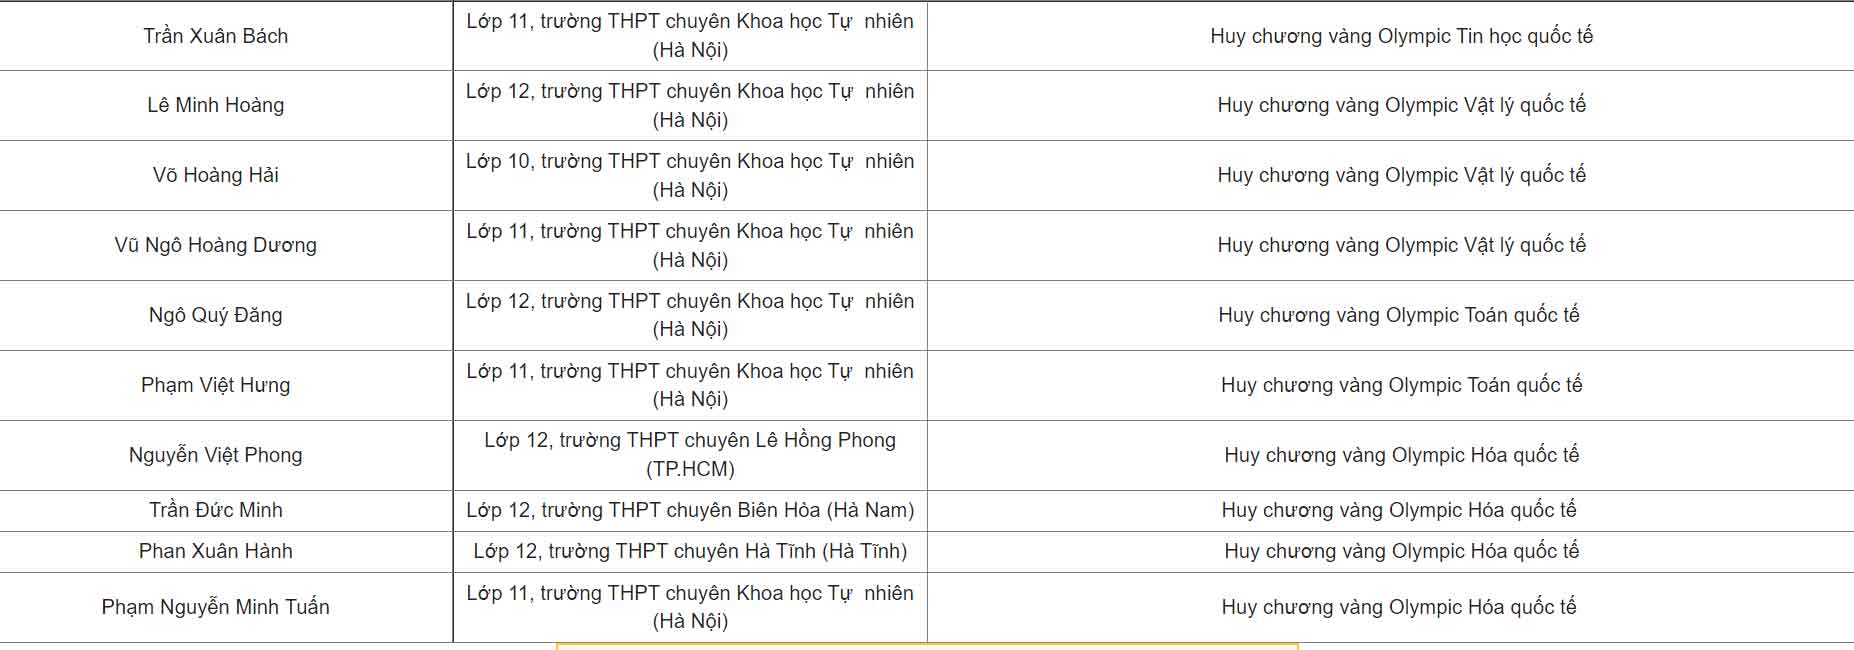
Task: Click the Biên Hòa (Hà Nam) school cell
Action: point(690,510)
